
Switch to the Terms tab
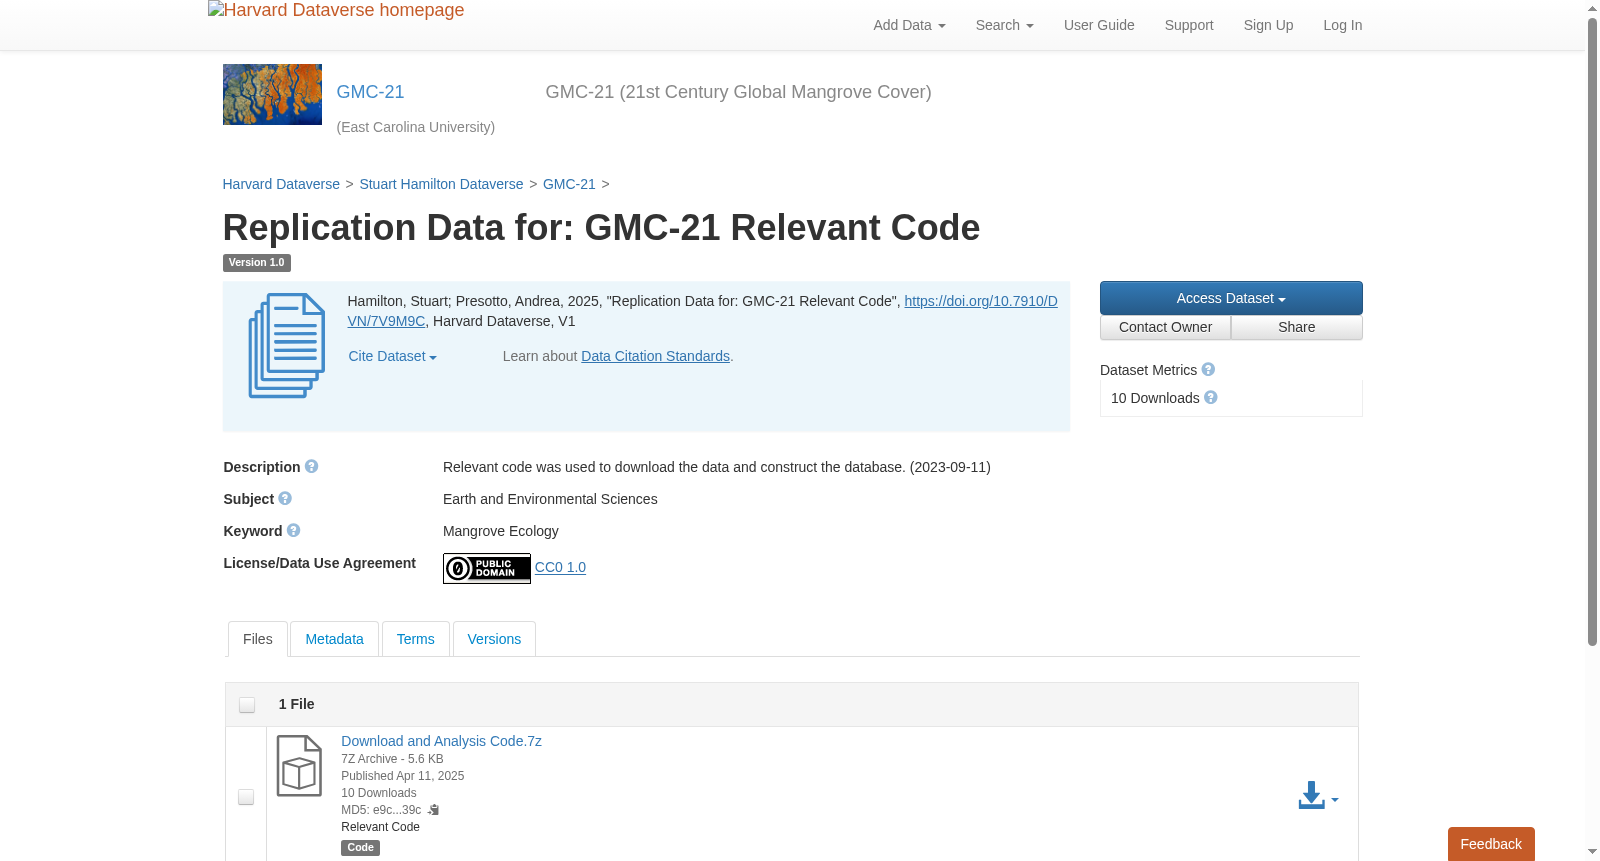pos(415,639)
